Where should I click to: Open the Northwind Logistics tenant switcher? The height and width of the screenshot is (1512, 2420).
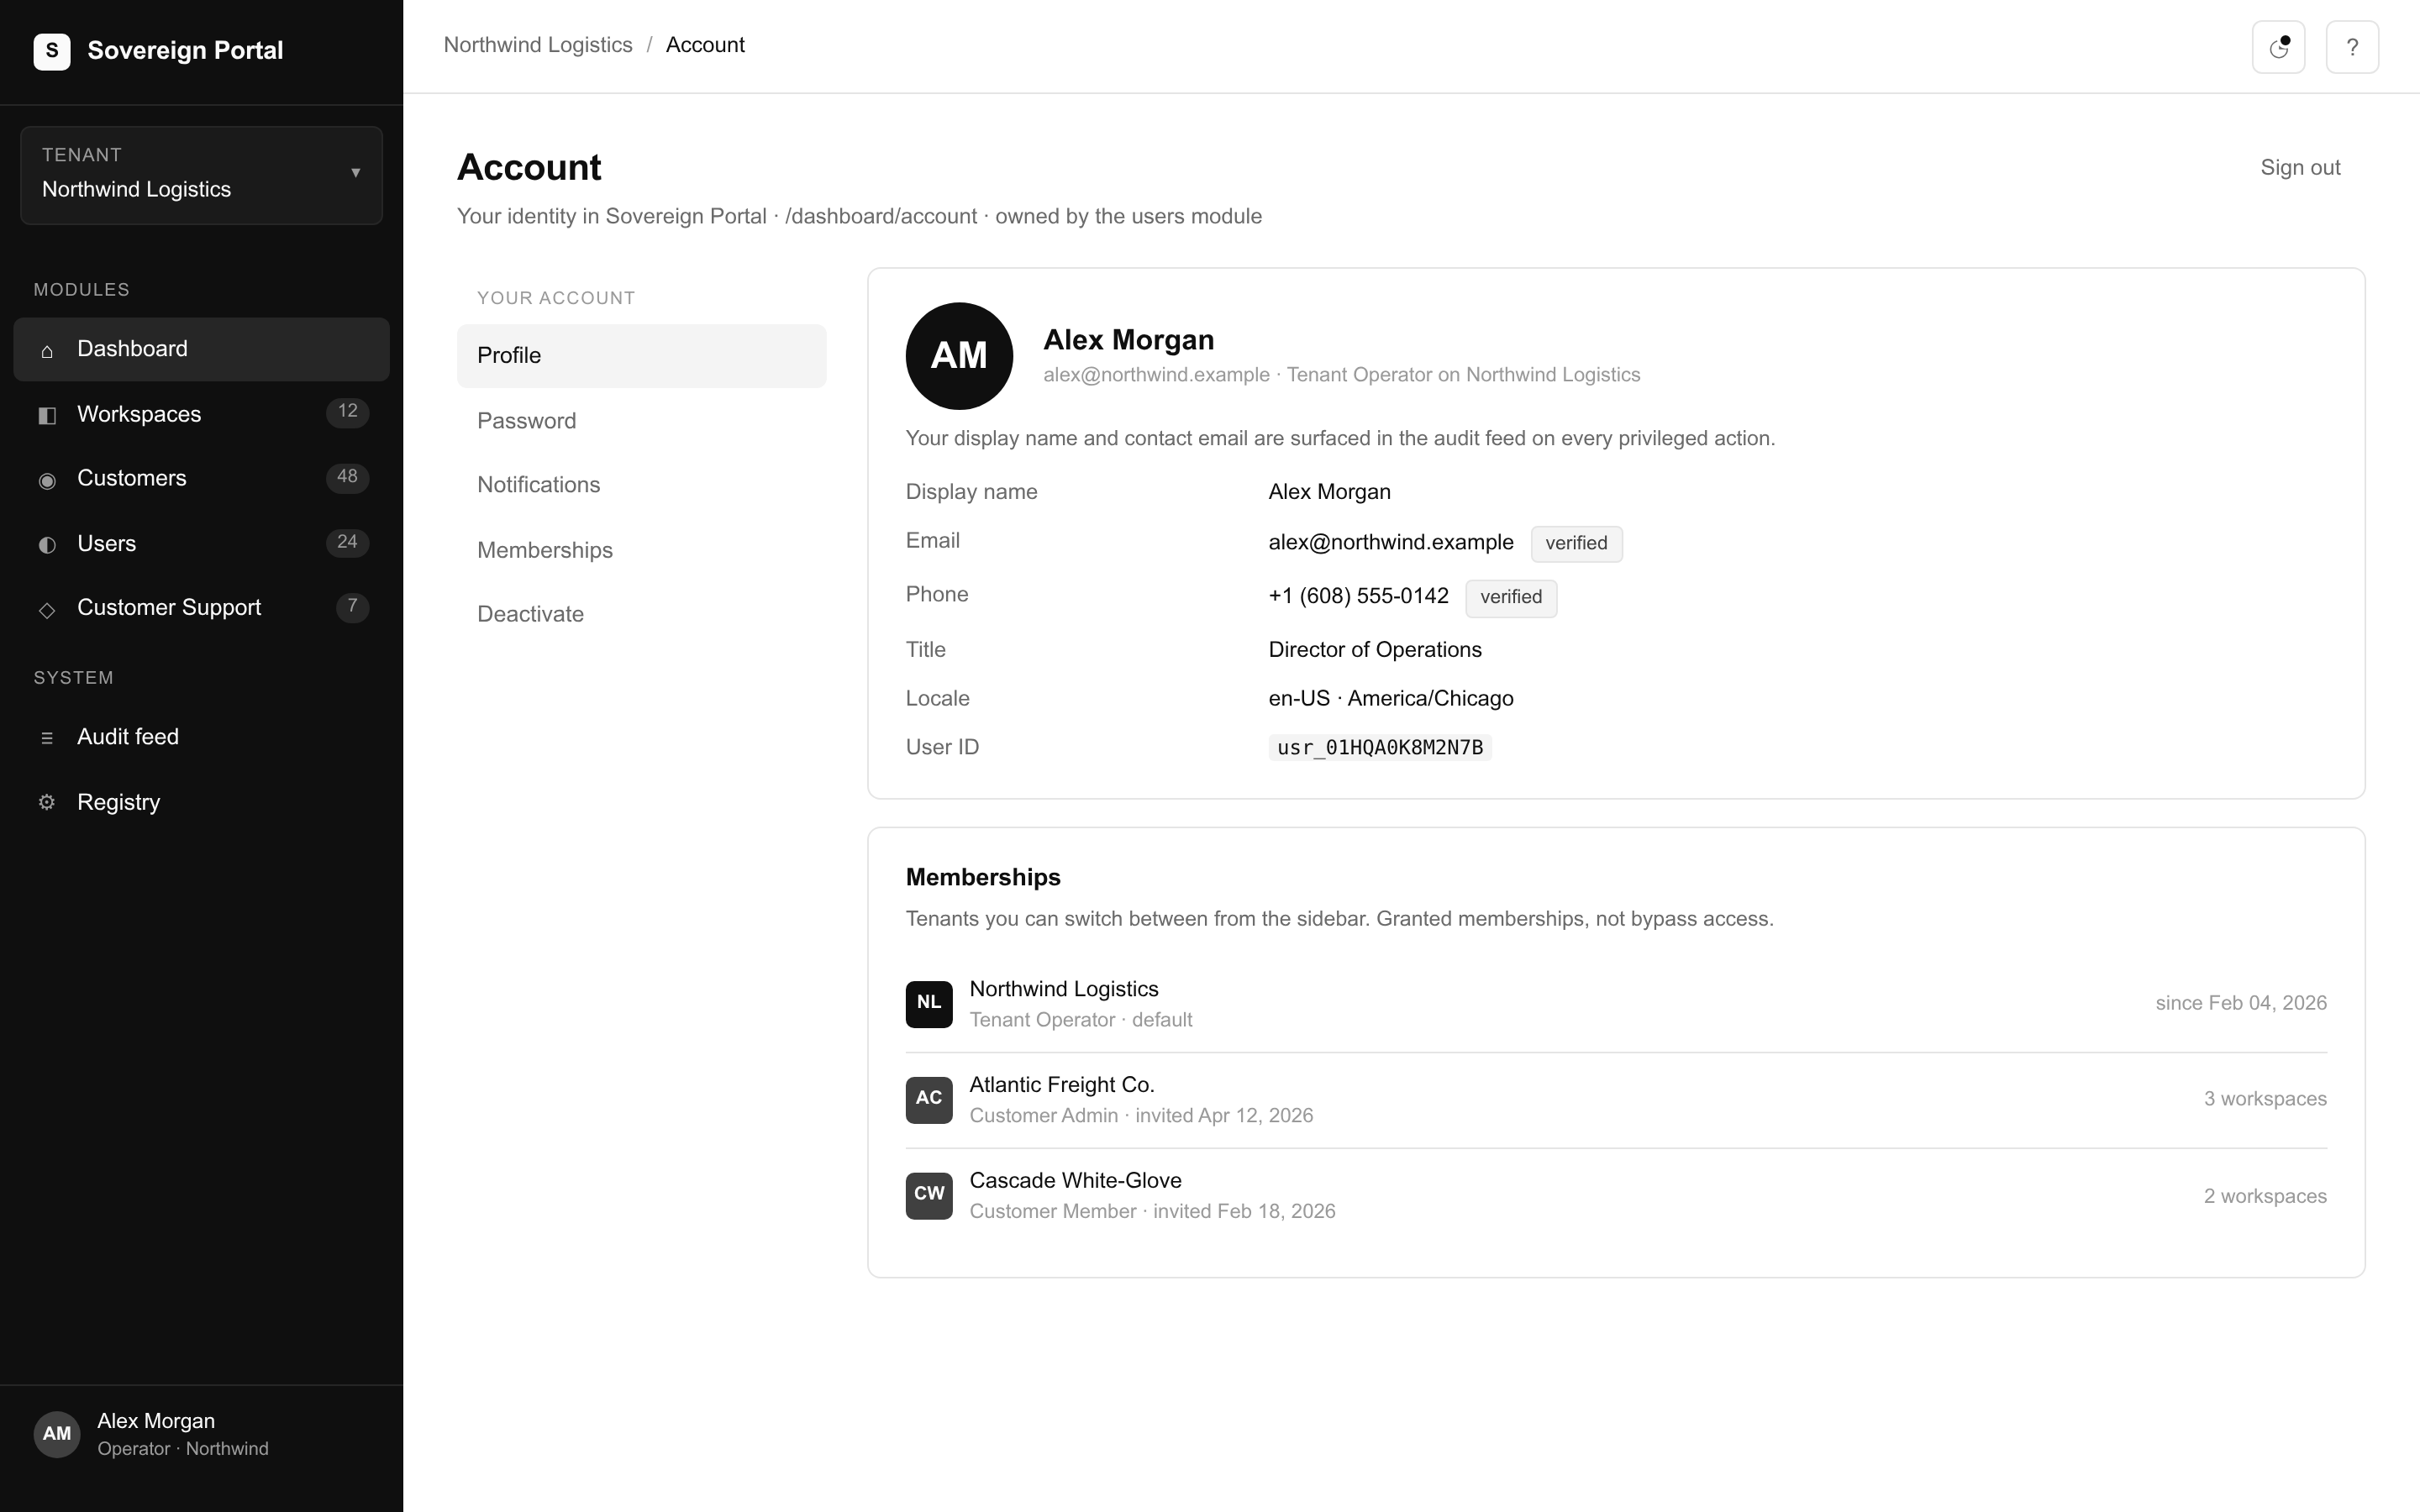coord(201,175)
